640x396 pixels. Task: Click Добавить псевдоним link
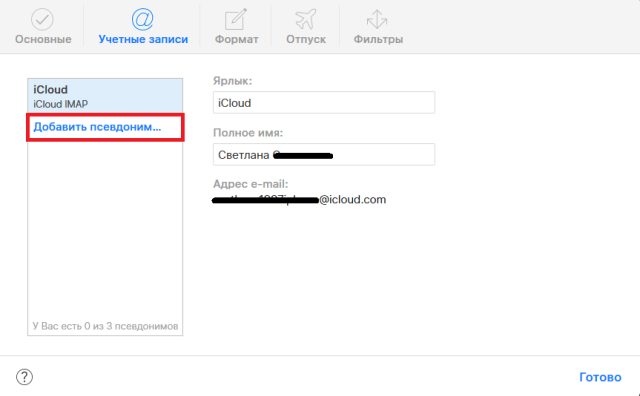tap(97, 127)
